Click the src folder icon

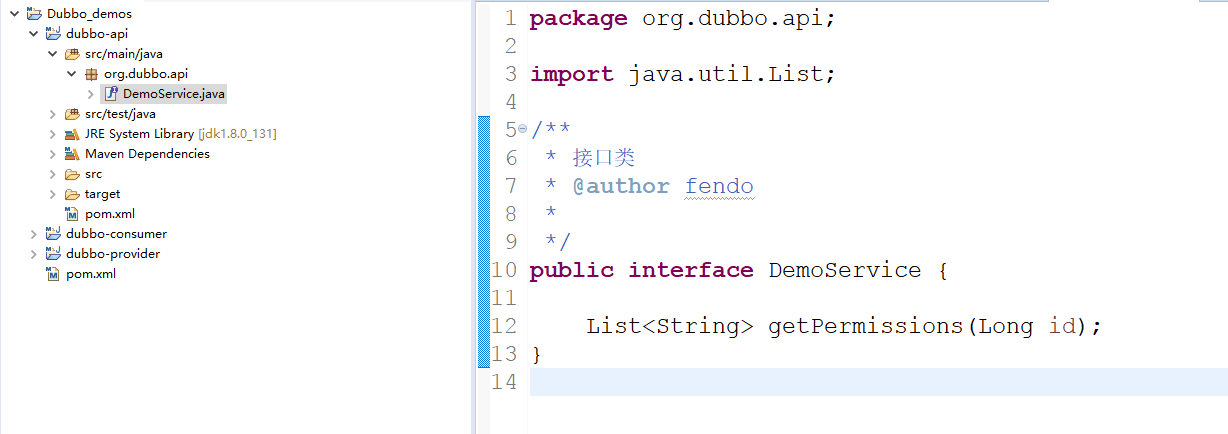point(72,174)
